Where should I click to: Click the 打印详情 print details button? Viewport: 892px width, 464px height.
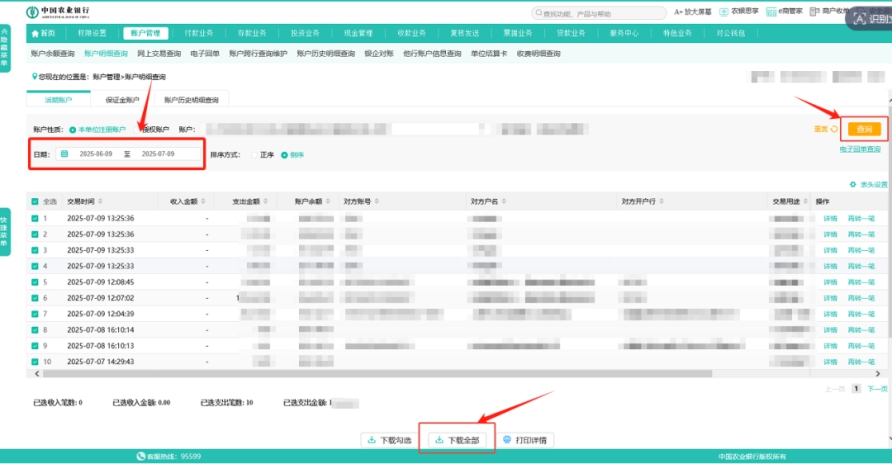(x=526, y=440)
